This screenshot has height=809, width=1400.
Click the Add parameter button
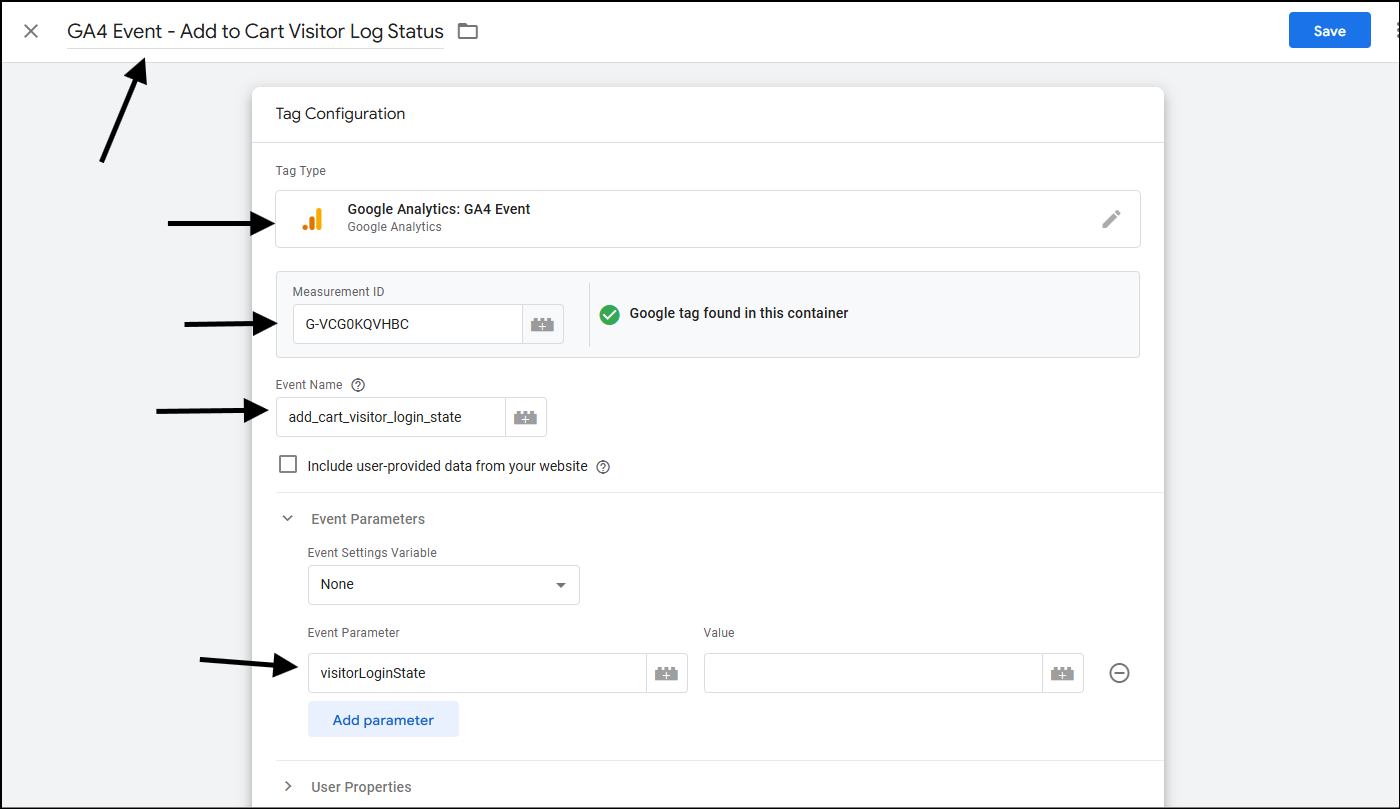point(383,720)
